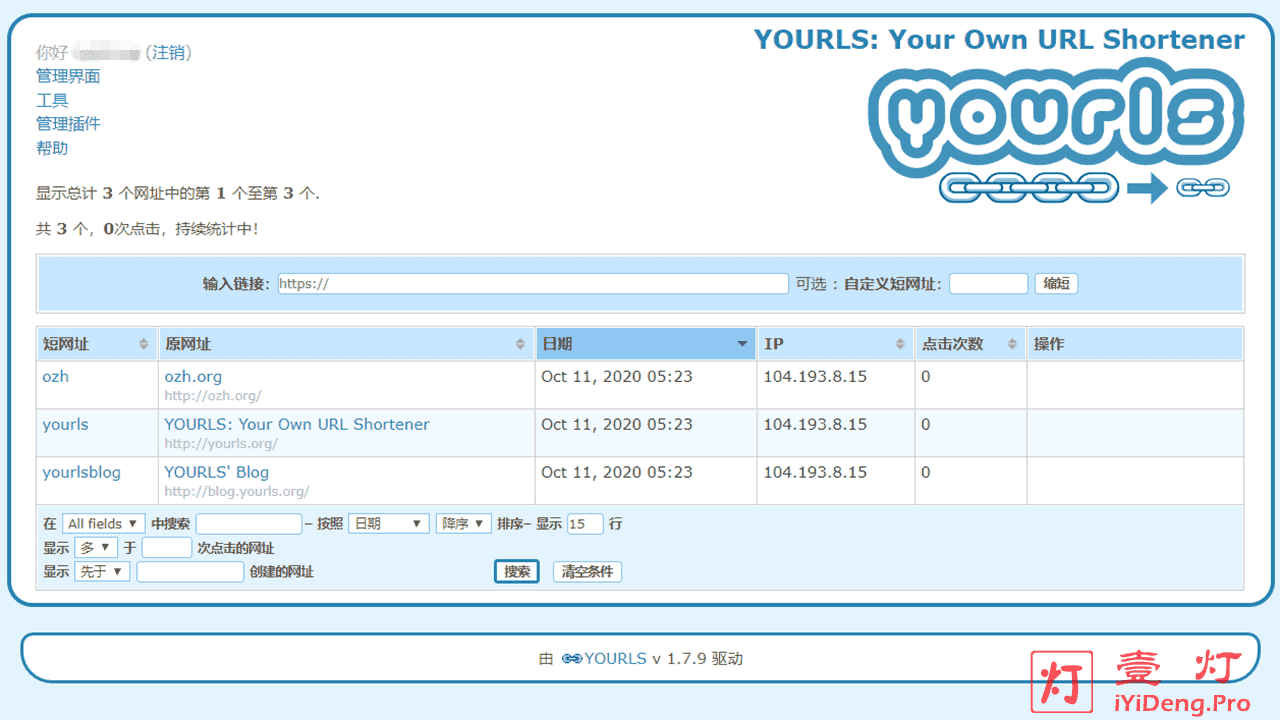
Task: Open the yourlsblog short URL link
Action: coord(81,473)
